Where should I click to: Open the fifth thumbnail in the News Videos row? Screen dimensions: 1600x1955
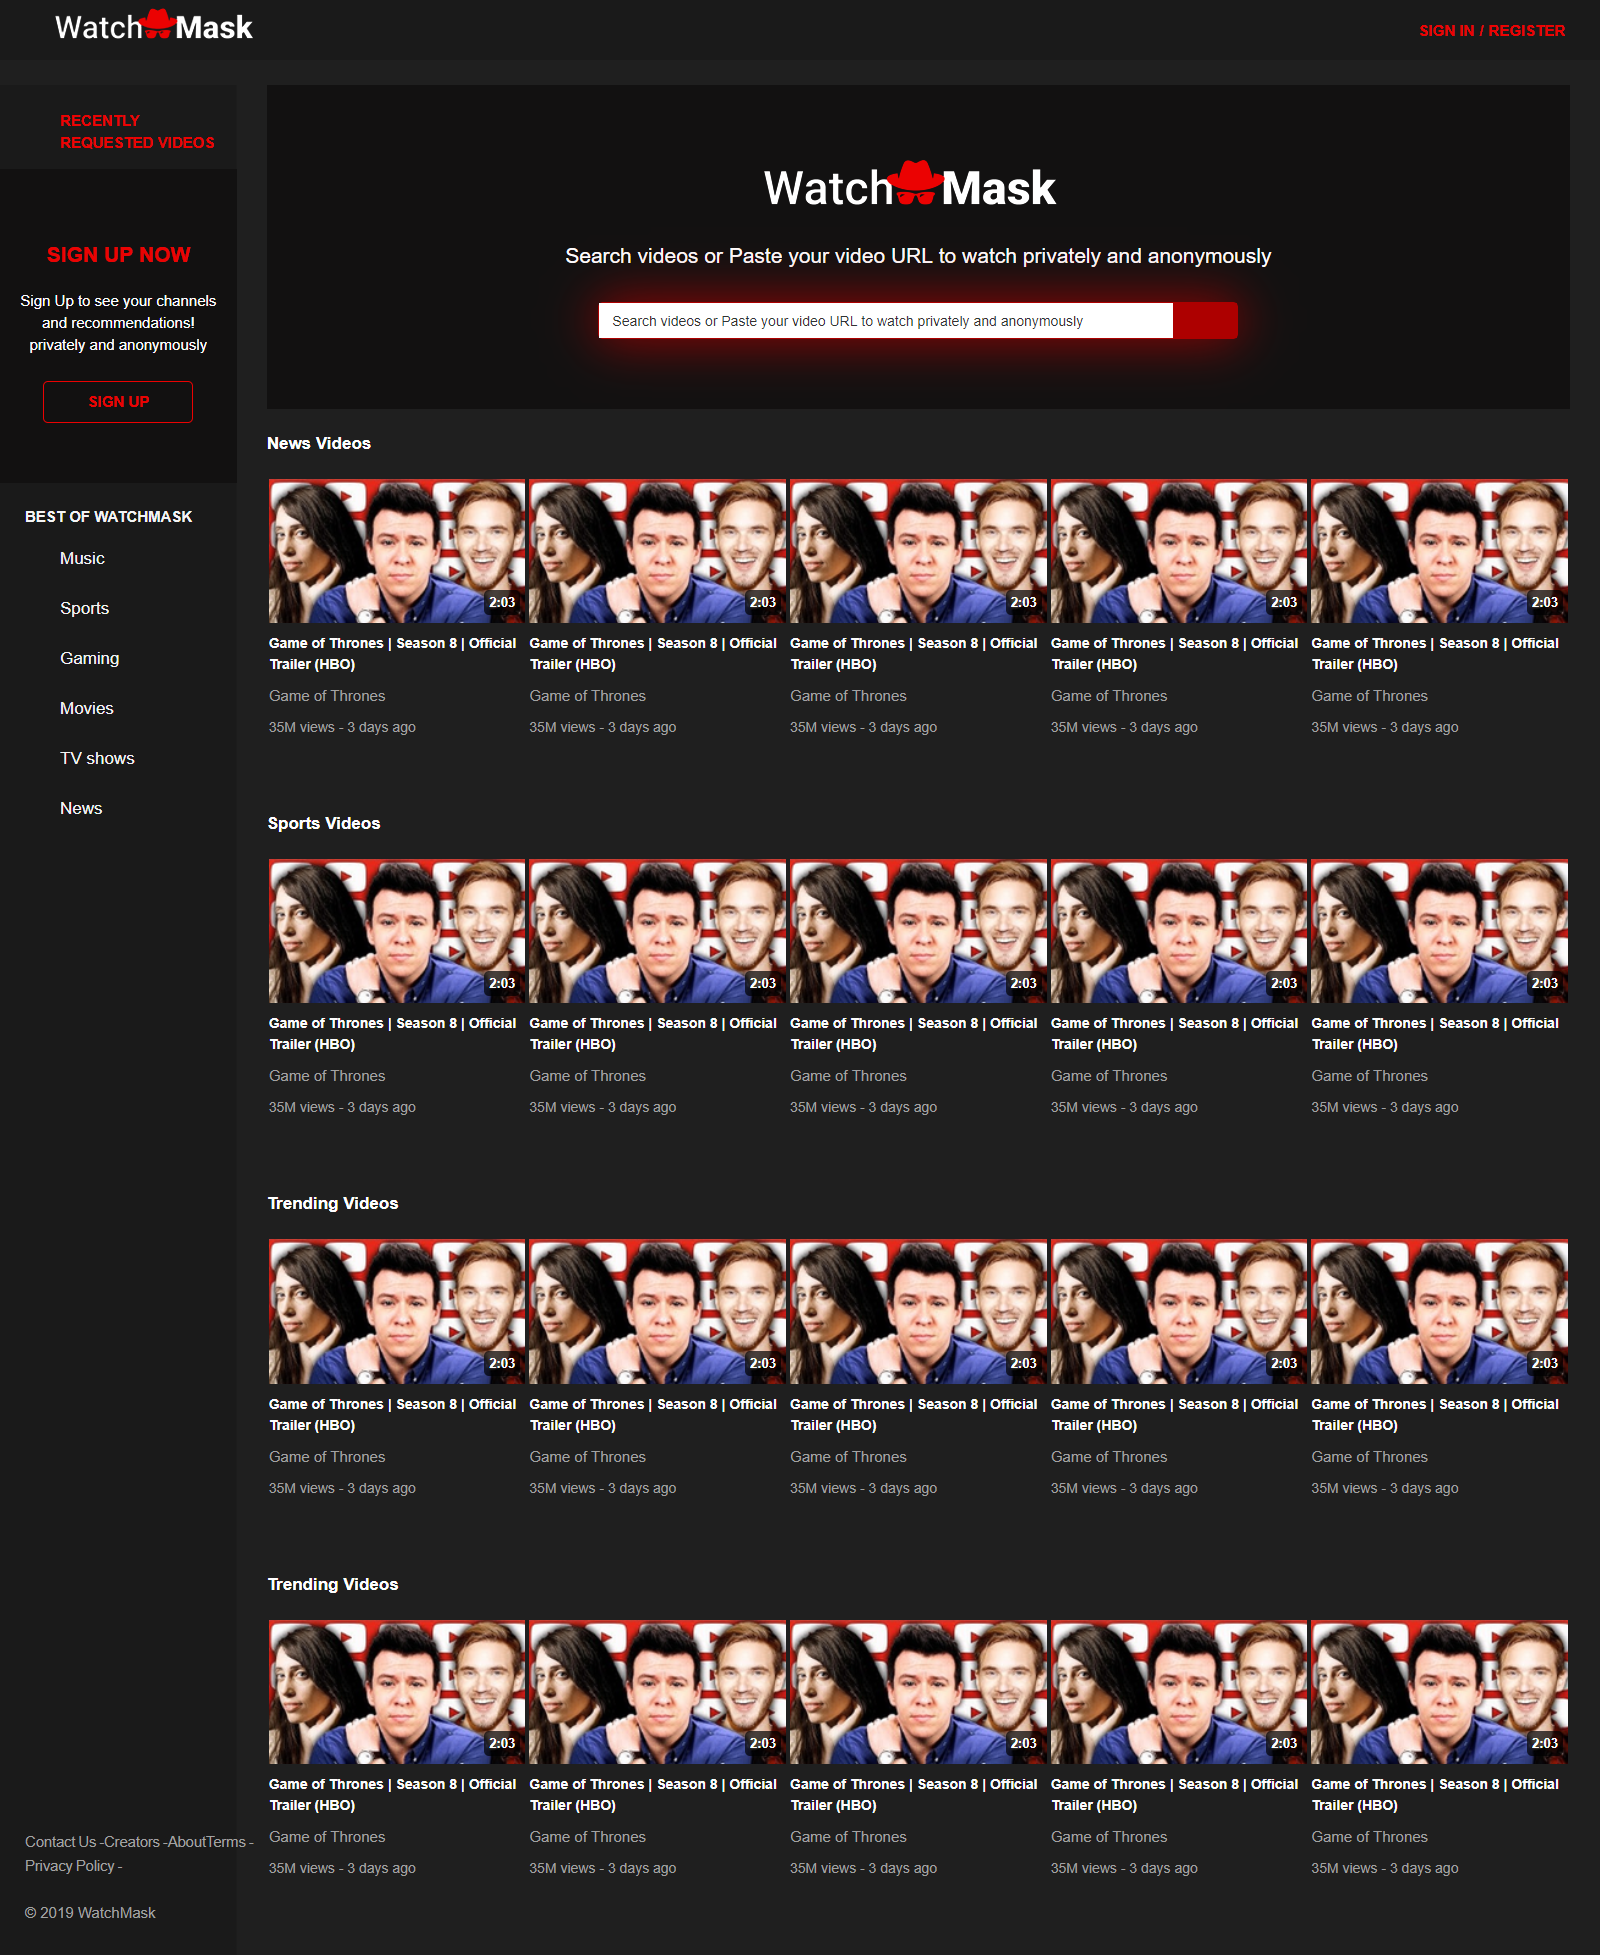coord(1440,552)
